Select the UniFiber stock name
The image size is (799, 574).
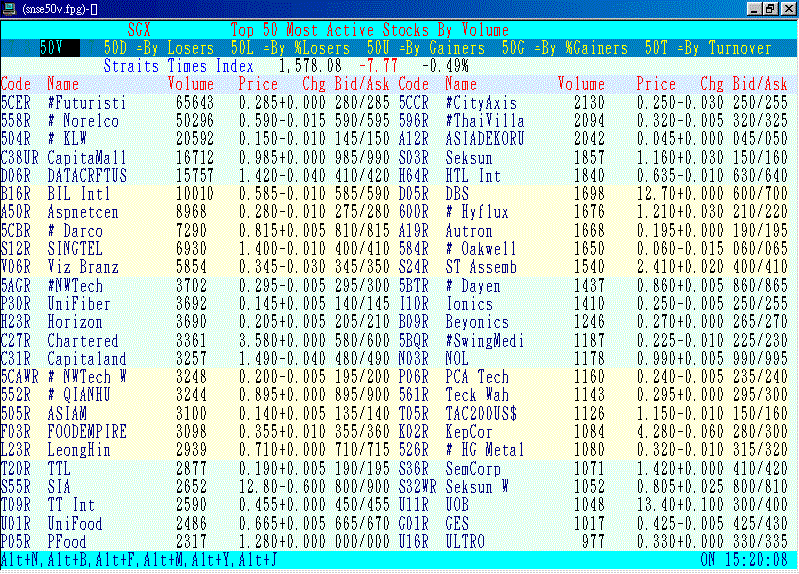79,304
